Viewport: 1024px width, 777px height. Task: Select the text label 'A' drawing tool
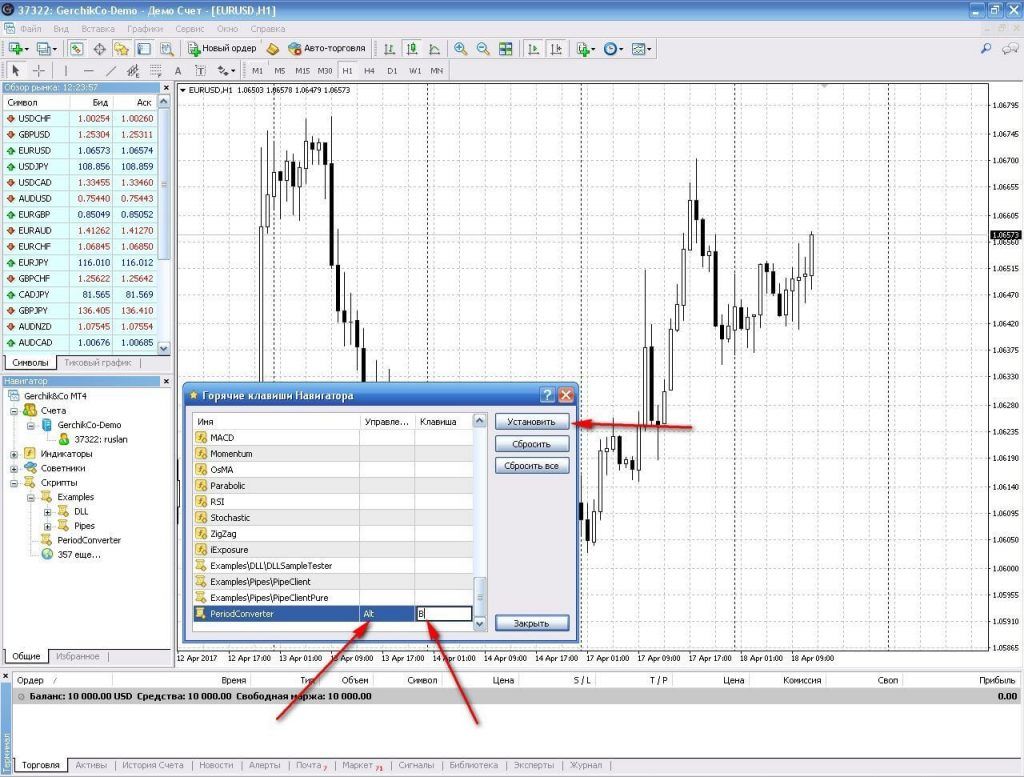click(178, 71)
